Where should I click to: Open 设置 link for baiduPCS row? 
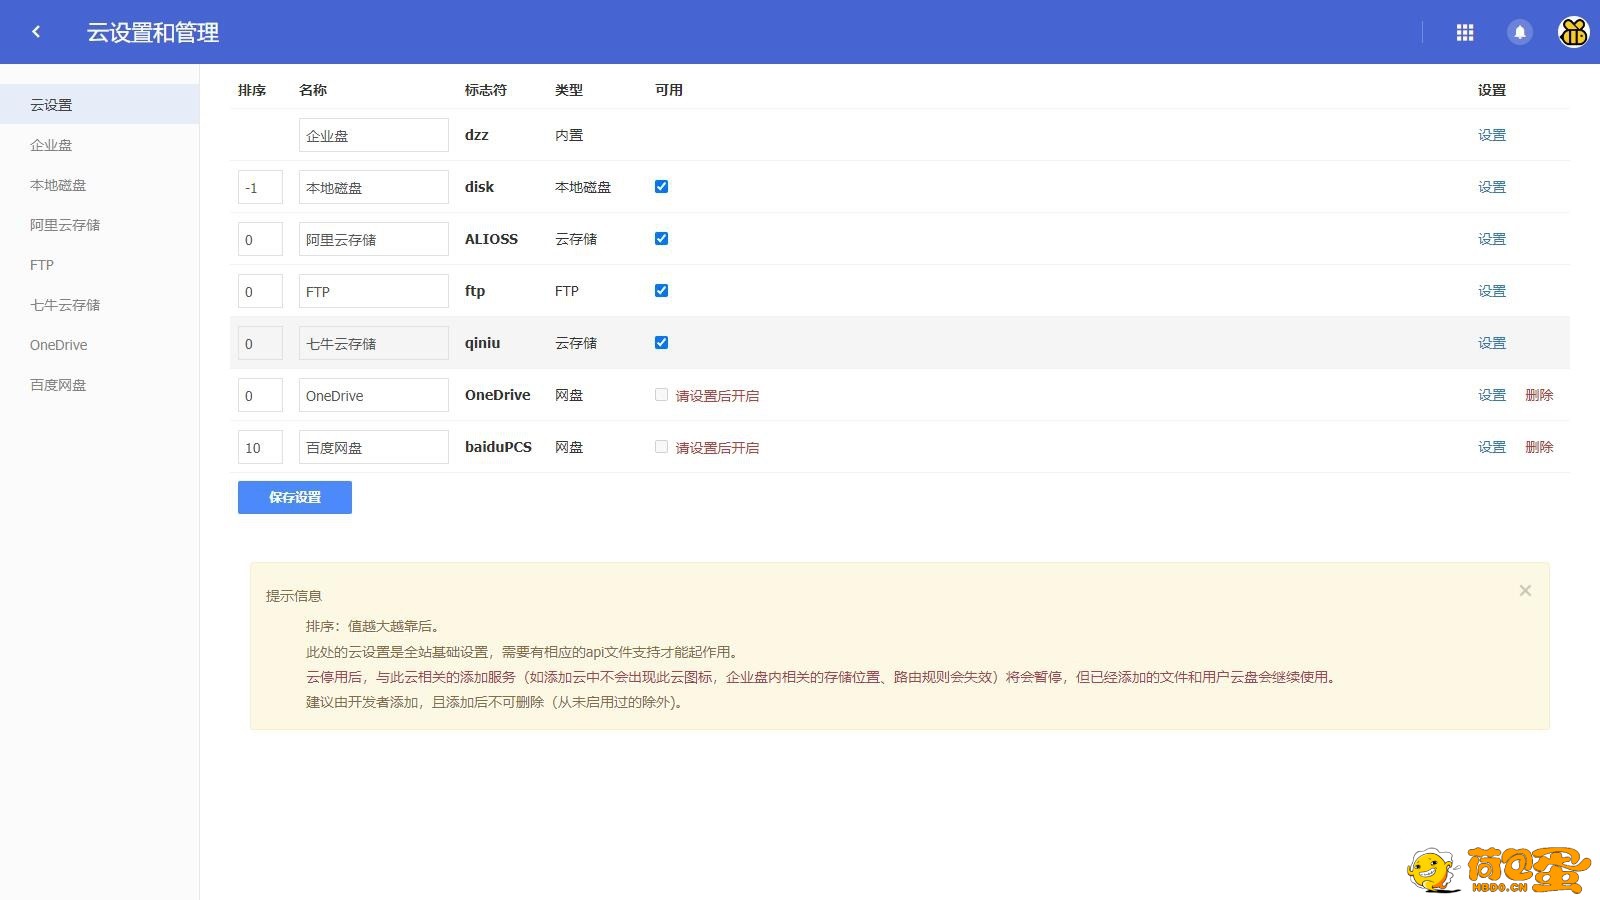(1491, 447)
